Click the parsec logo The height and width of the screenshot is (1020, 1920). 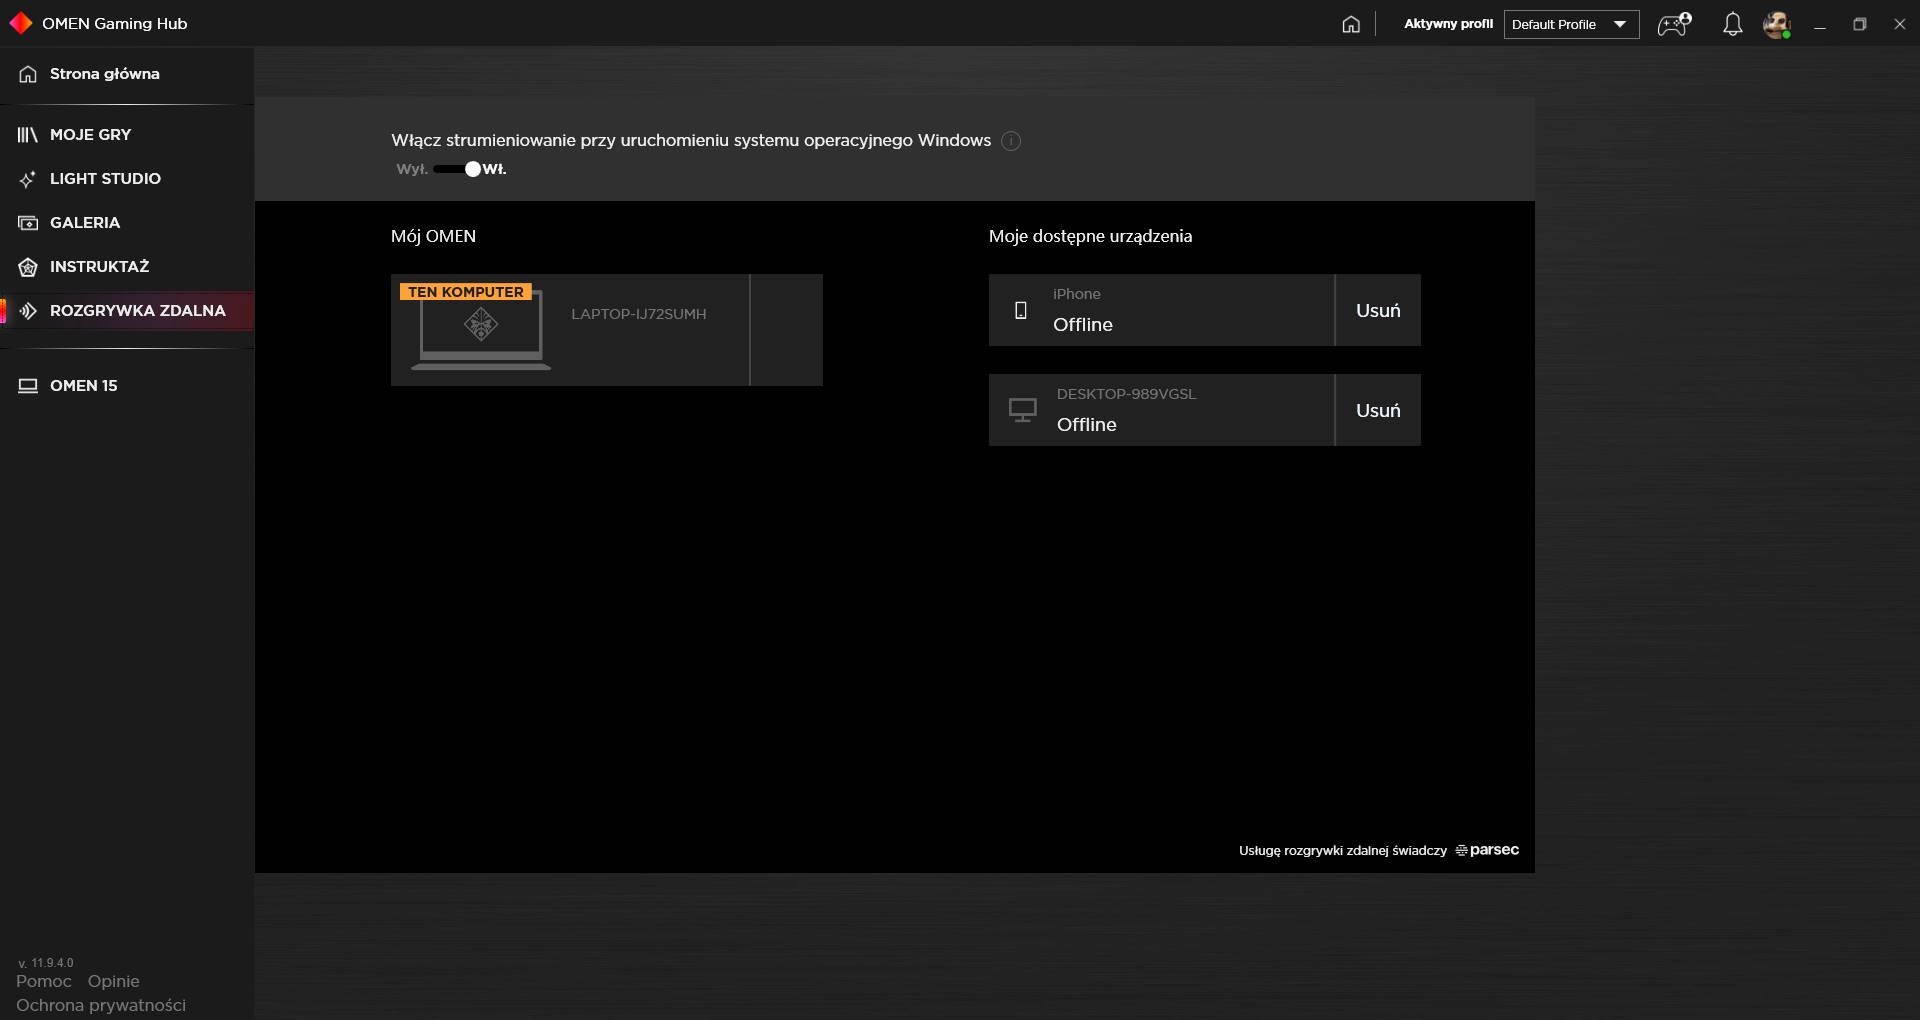(1487, 850)
